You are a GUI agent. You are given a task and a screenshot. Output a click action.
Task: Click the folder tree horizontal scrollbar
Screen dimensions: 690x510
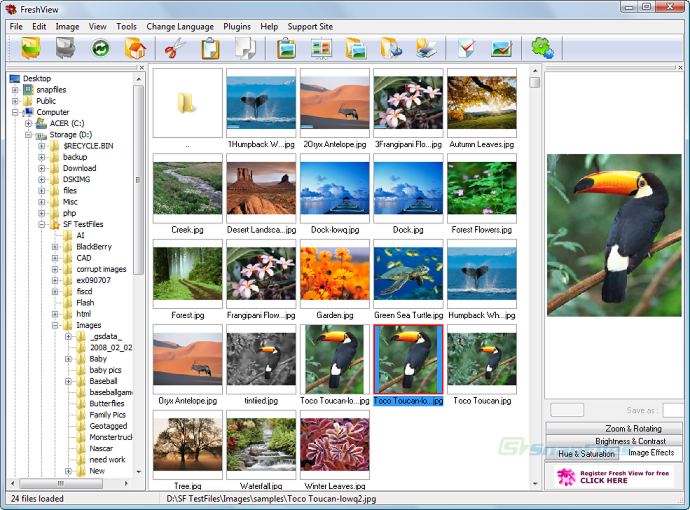tap(70, 483)
